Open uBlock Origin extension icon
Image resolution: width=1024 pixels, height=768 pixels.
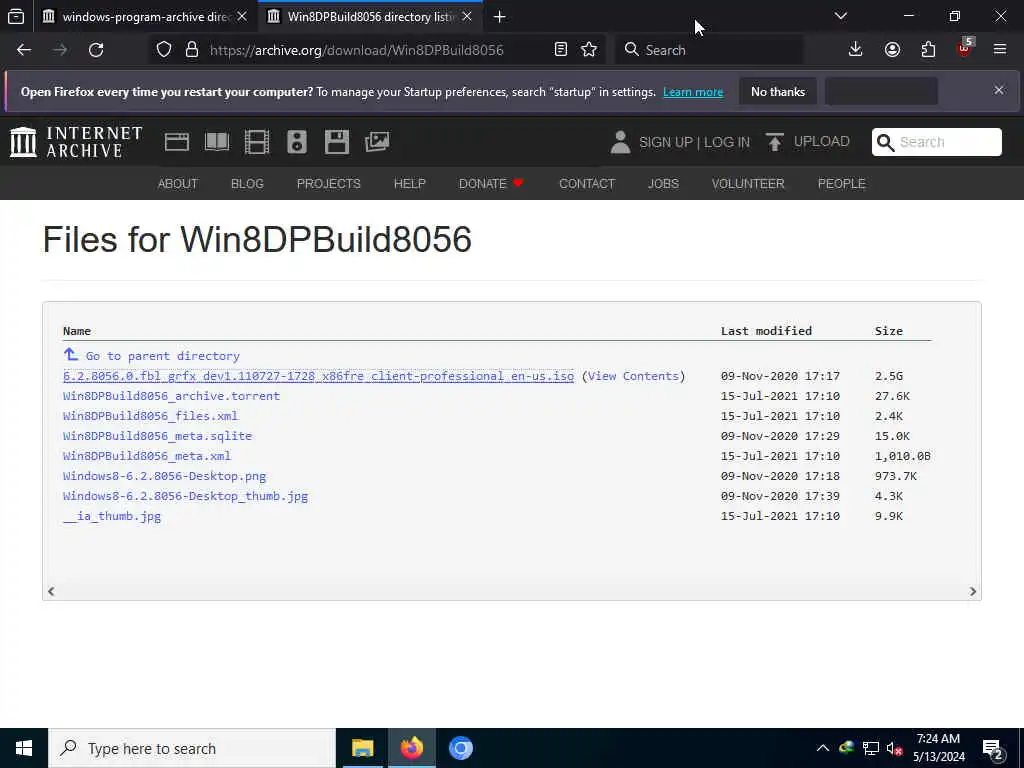(965, 48)
